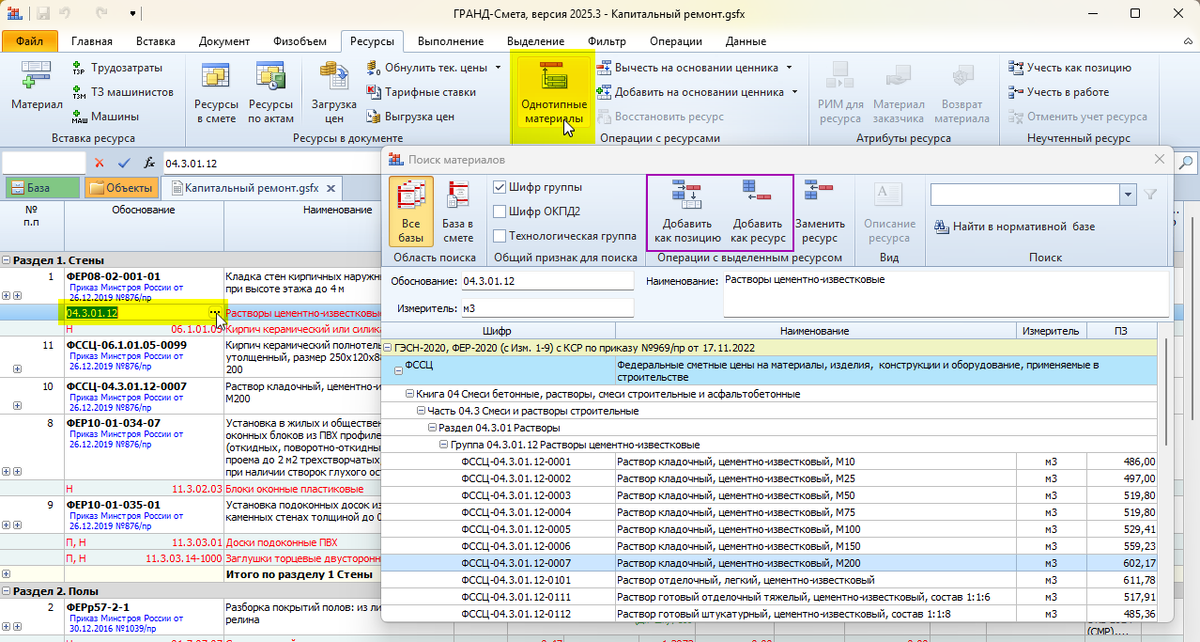Click Добавить как позицию

687,212
